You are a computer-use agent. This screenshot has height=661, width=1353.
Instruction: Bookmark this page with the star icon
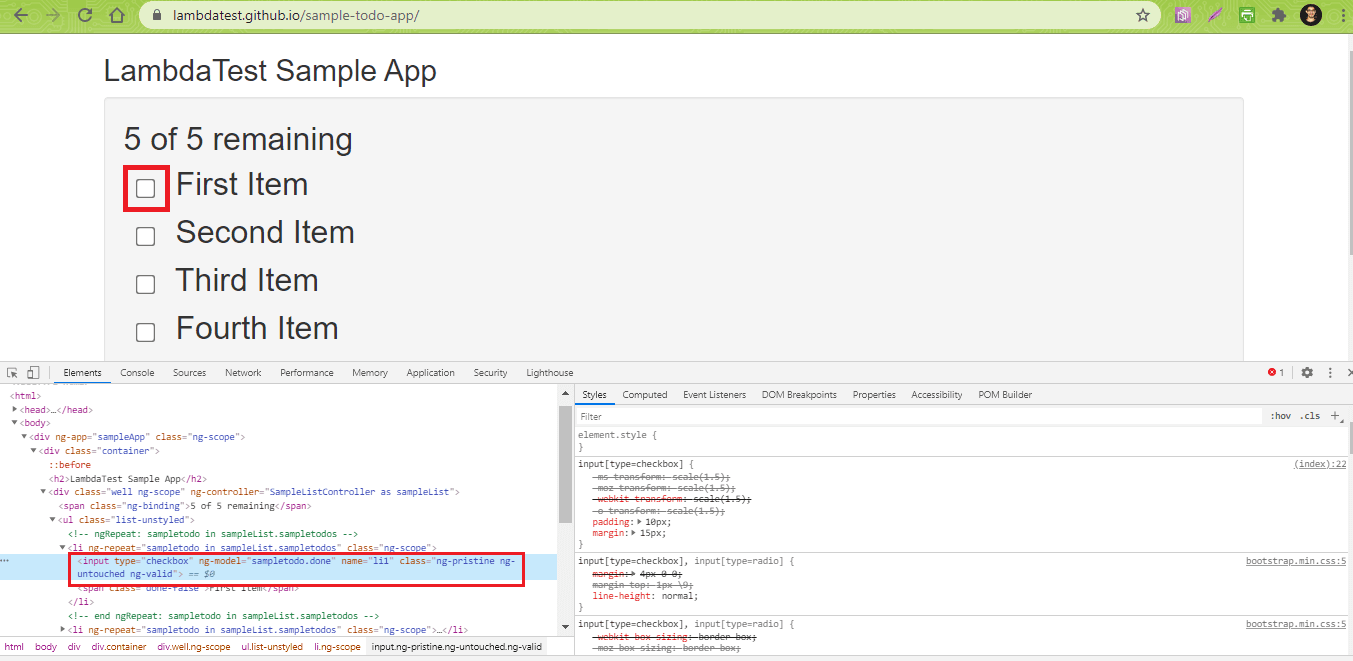[x=1142, y=16]
